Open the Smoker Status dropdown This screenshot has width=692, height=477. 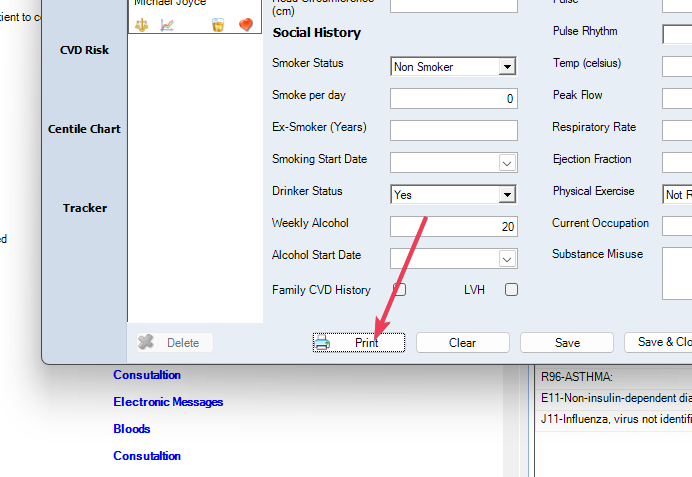point(507,67)
